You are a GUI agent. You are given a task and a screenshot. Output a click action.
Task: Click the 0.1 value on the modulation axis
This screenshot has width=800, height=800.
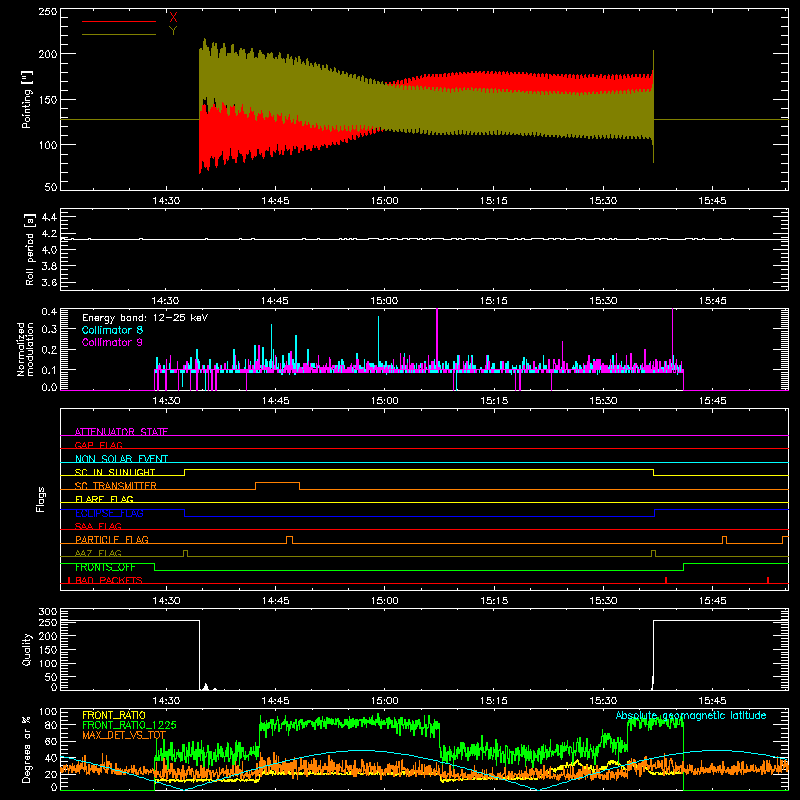[x=49, y=370]
